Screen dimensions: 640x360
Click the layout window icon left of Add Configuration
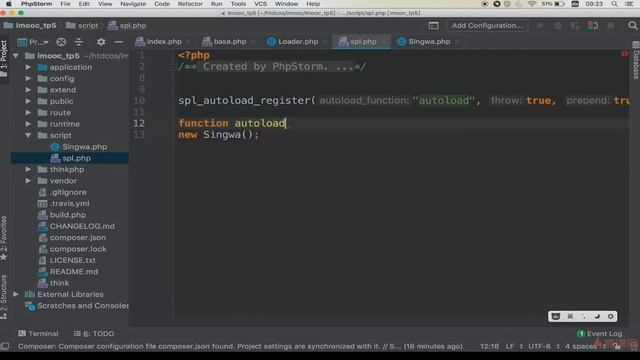[433, 25]
